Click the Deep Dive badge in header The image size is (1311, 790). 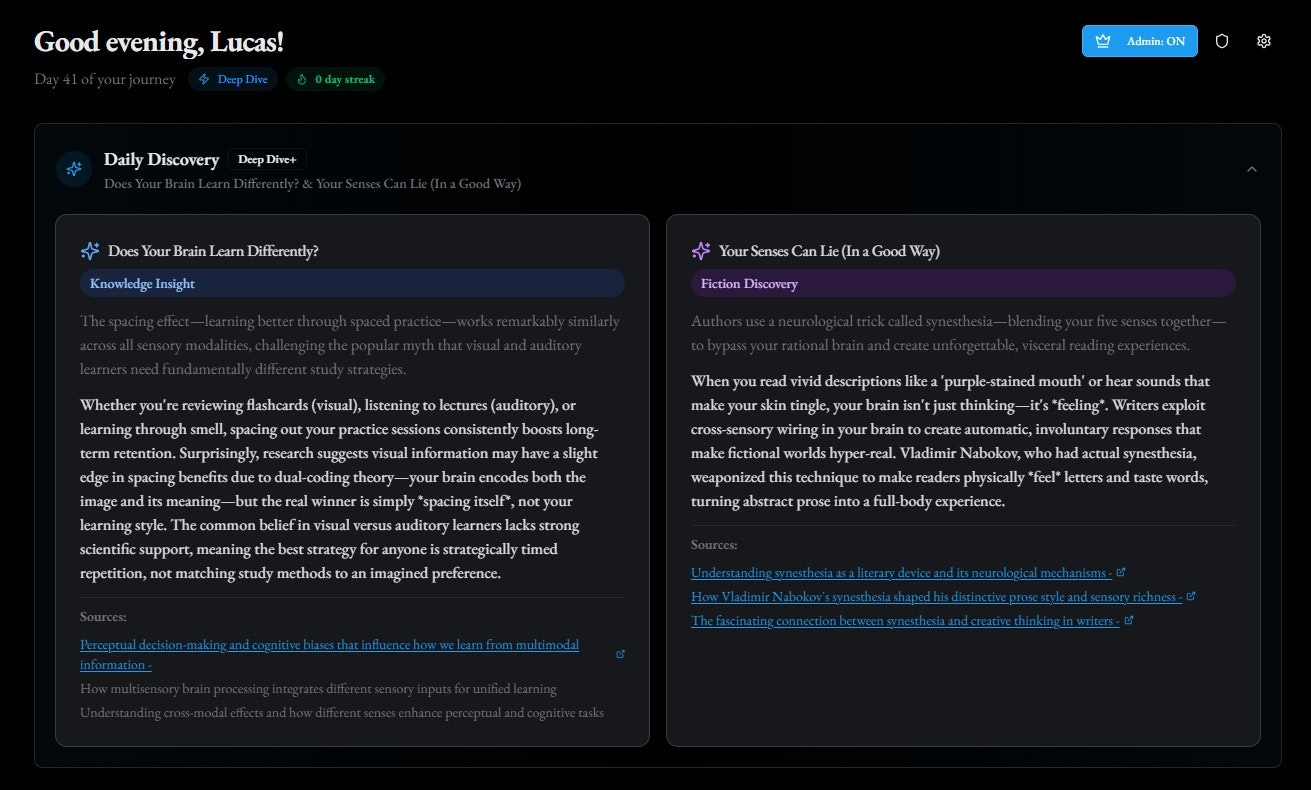[x=233, y=79]
